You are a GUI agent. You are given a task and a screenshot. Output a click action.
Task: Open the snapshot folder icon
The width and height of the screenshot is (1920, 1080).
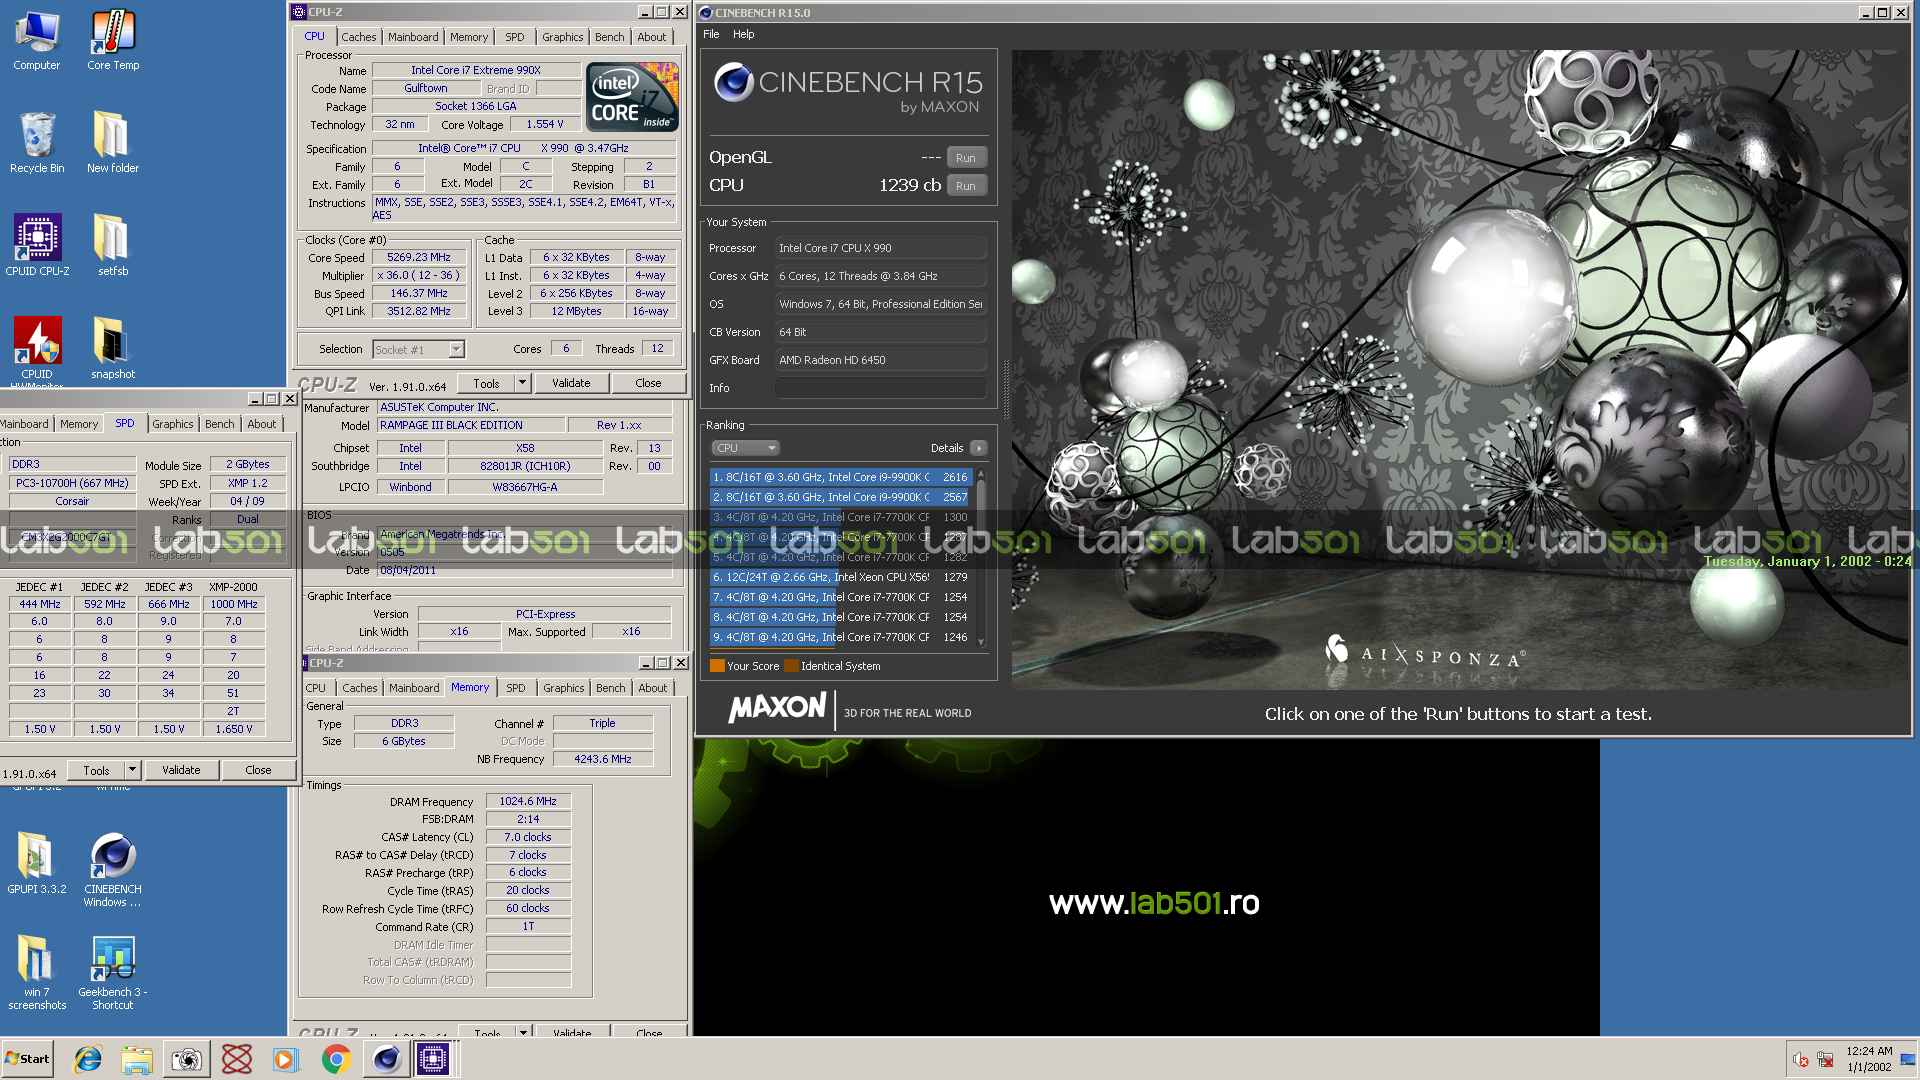(x=113, y=350)
